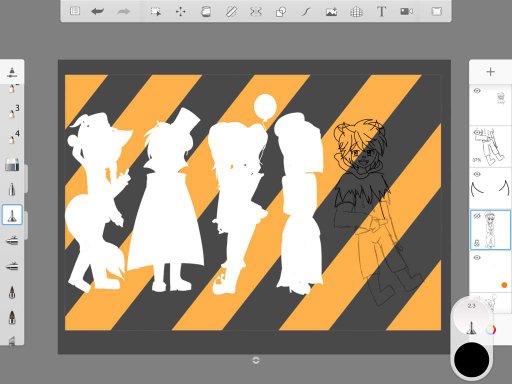Open the Ruler guides tool
512x384 pixels.
pos(231,12)
